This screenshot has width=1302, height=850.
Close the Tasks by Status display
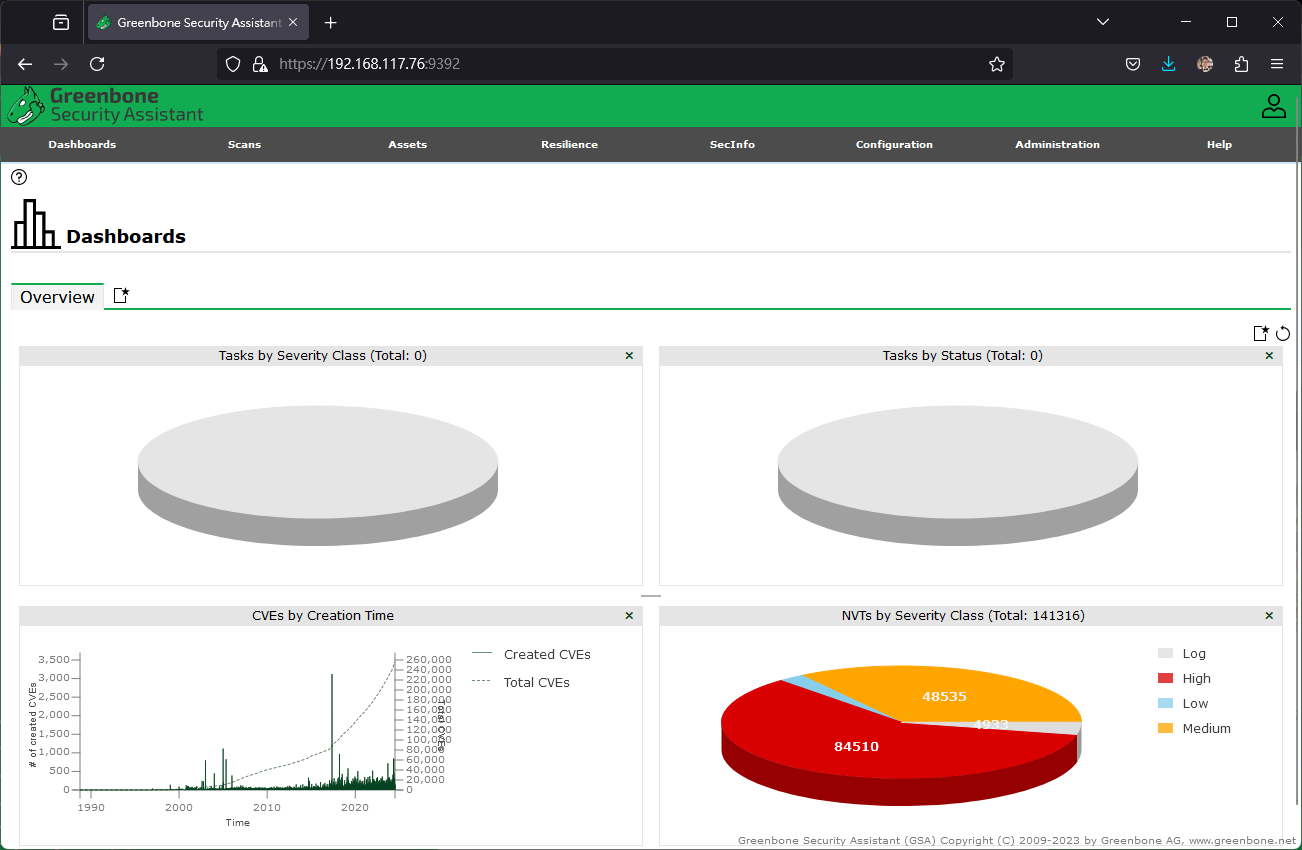tap(1269, 355)
